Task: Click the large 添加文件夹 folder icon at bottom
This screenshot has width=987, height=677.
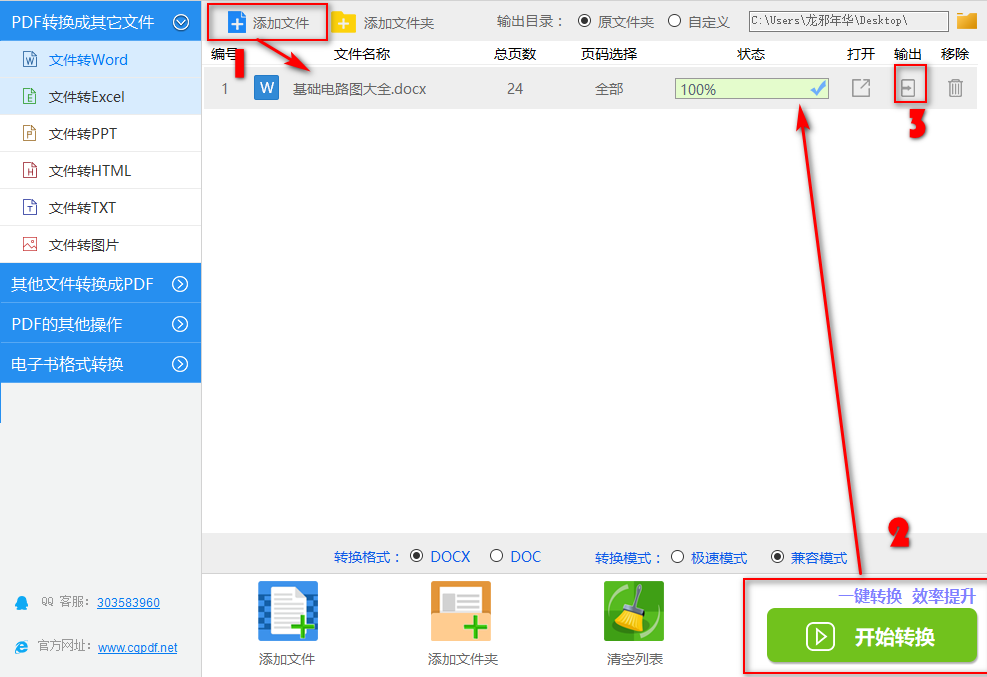Action: pyautogui.click(x=461, y=611)
